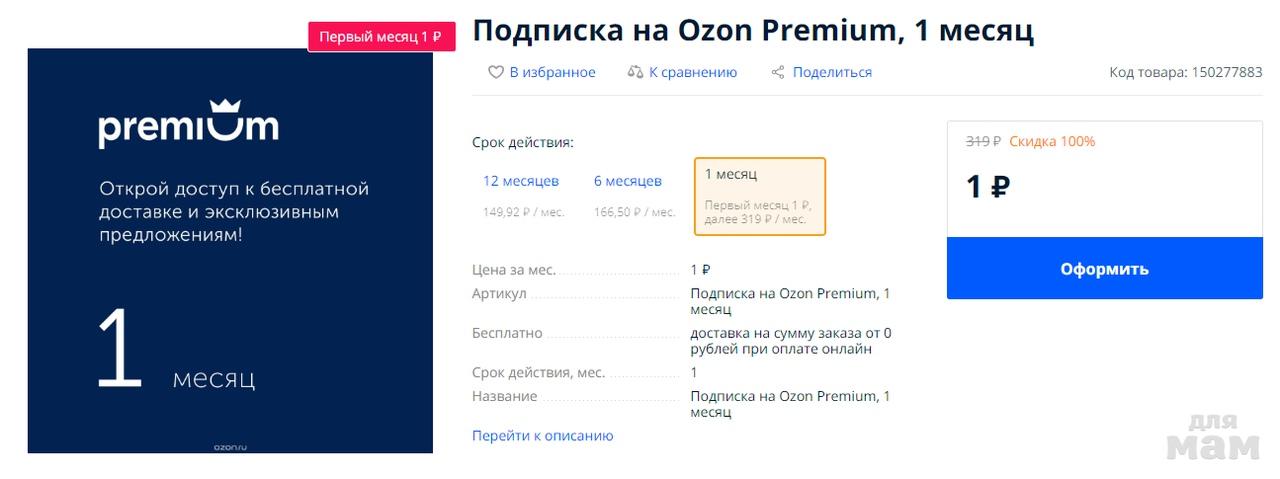Click the Поделиться link text
This screenshot has height=479, width=1280.
pyautogui.click(x=832, y=72)
